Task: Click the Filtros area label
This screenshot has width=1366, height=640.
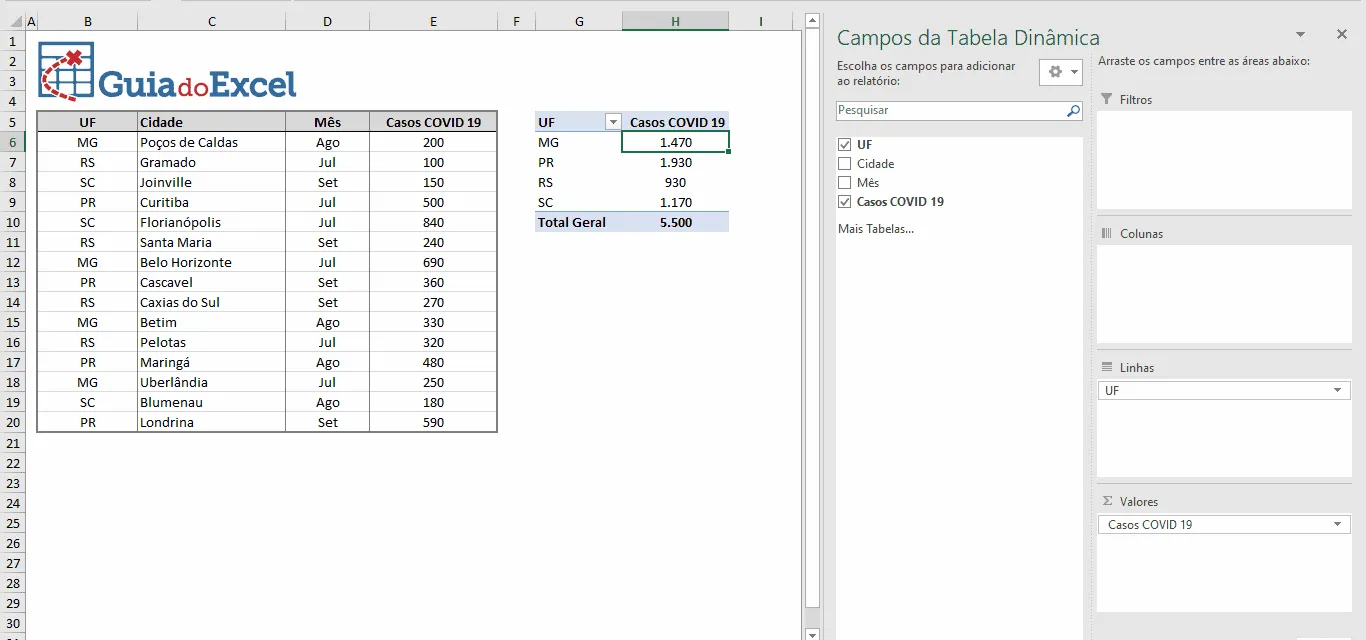Action: pyautogui.click(x=1136, y=100)
